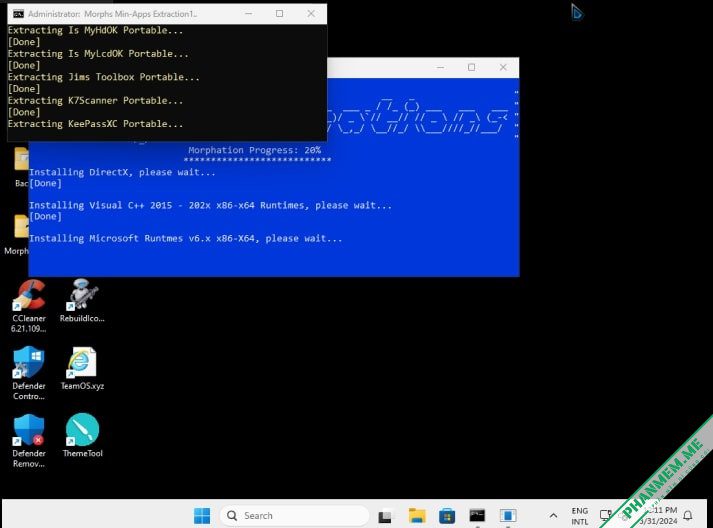713x528 pixels.
Task: Click the ENG INTL language indicator
Action: [x=580, y=516]
